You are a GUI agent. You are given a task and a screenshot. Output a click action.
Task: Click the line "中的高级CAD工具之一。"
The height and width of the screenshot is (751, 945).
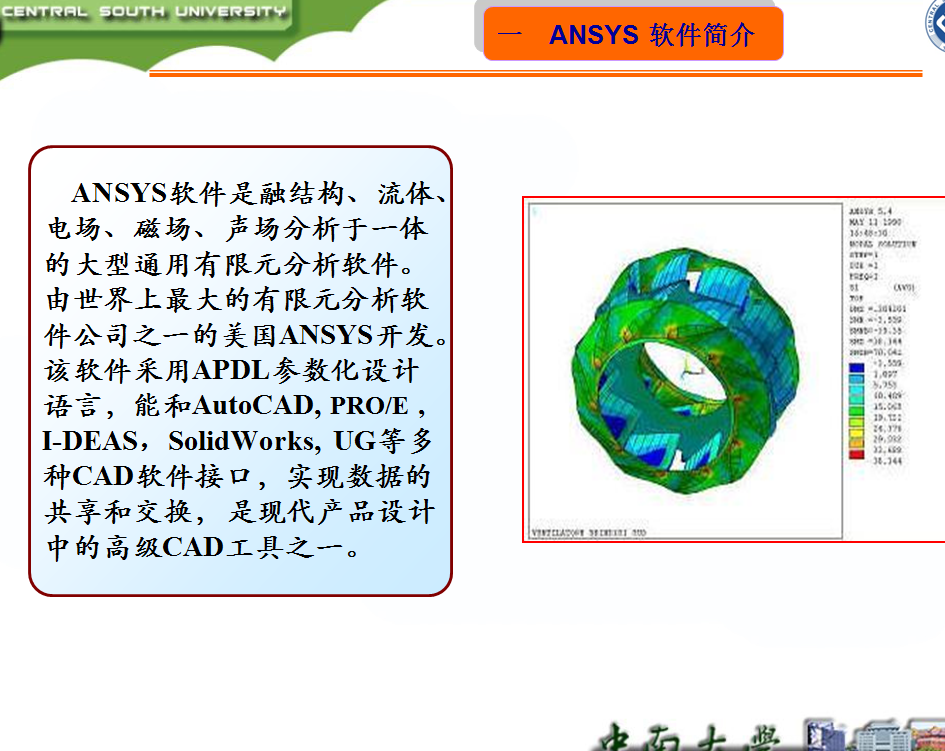click(204, 547)
